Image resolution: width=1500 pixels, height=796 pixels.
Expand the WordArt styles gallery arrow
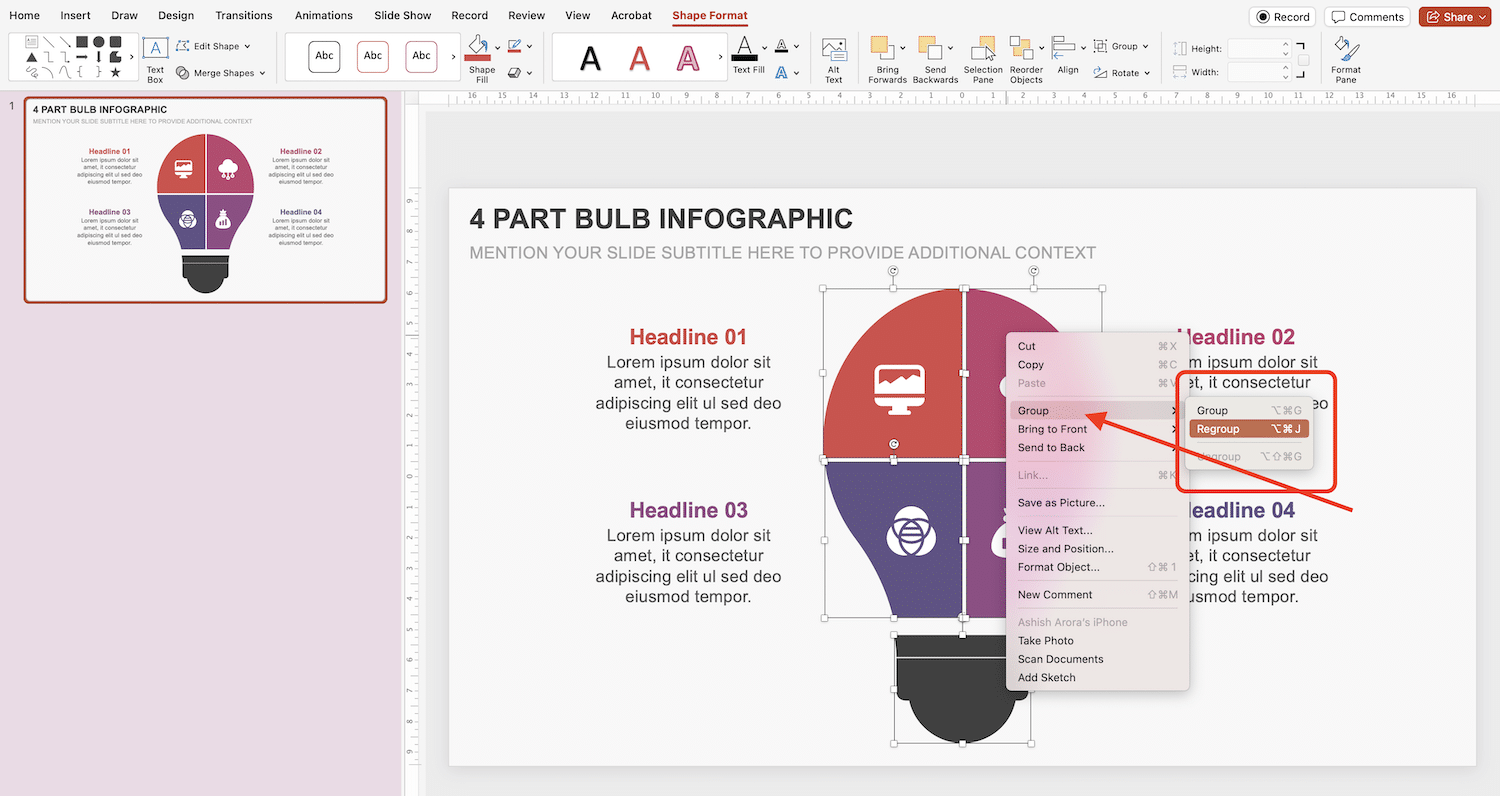718,58
